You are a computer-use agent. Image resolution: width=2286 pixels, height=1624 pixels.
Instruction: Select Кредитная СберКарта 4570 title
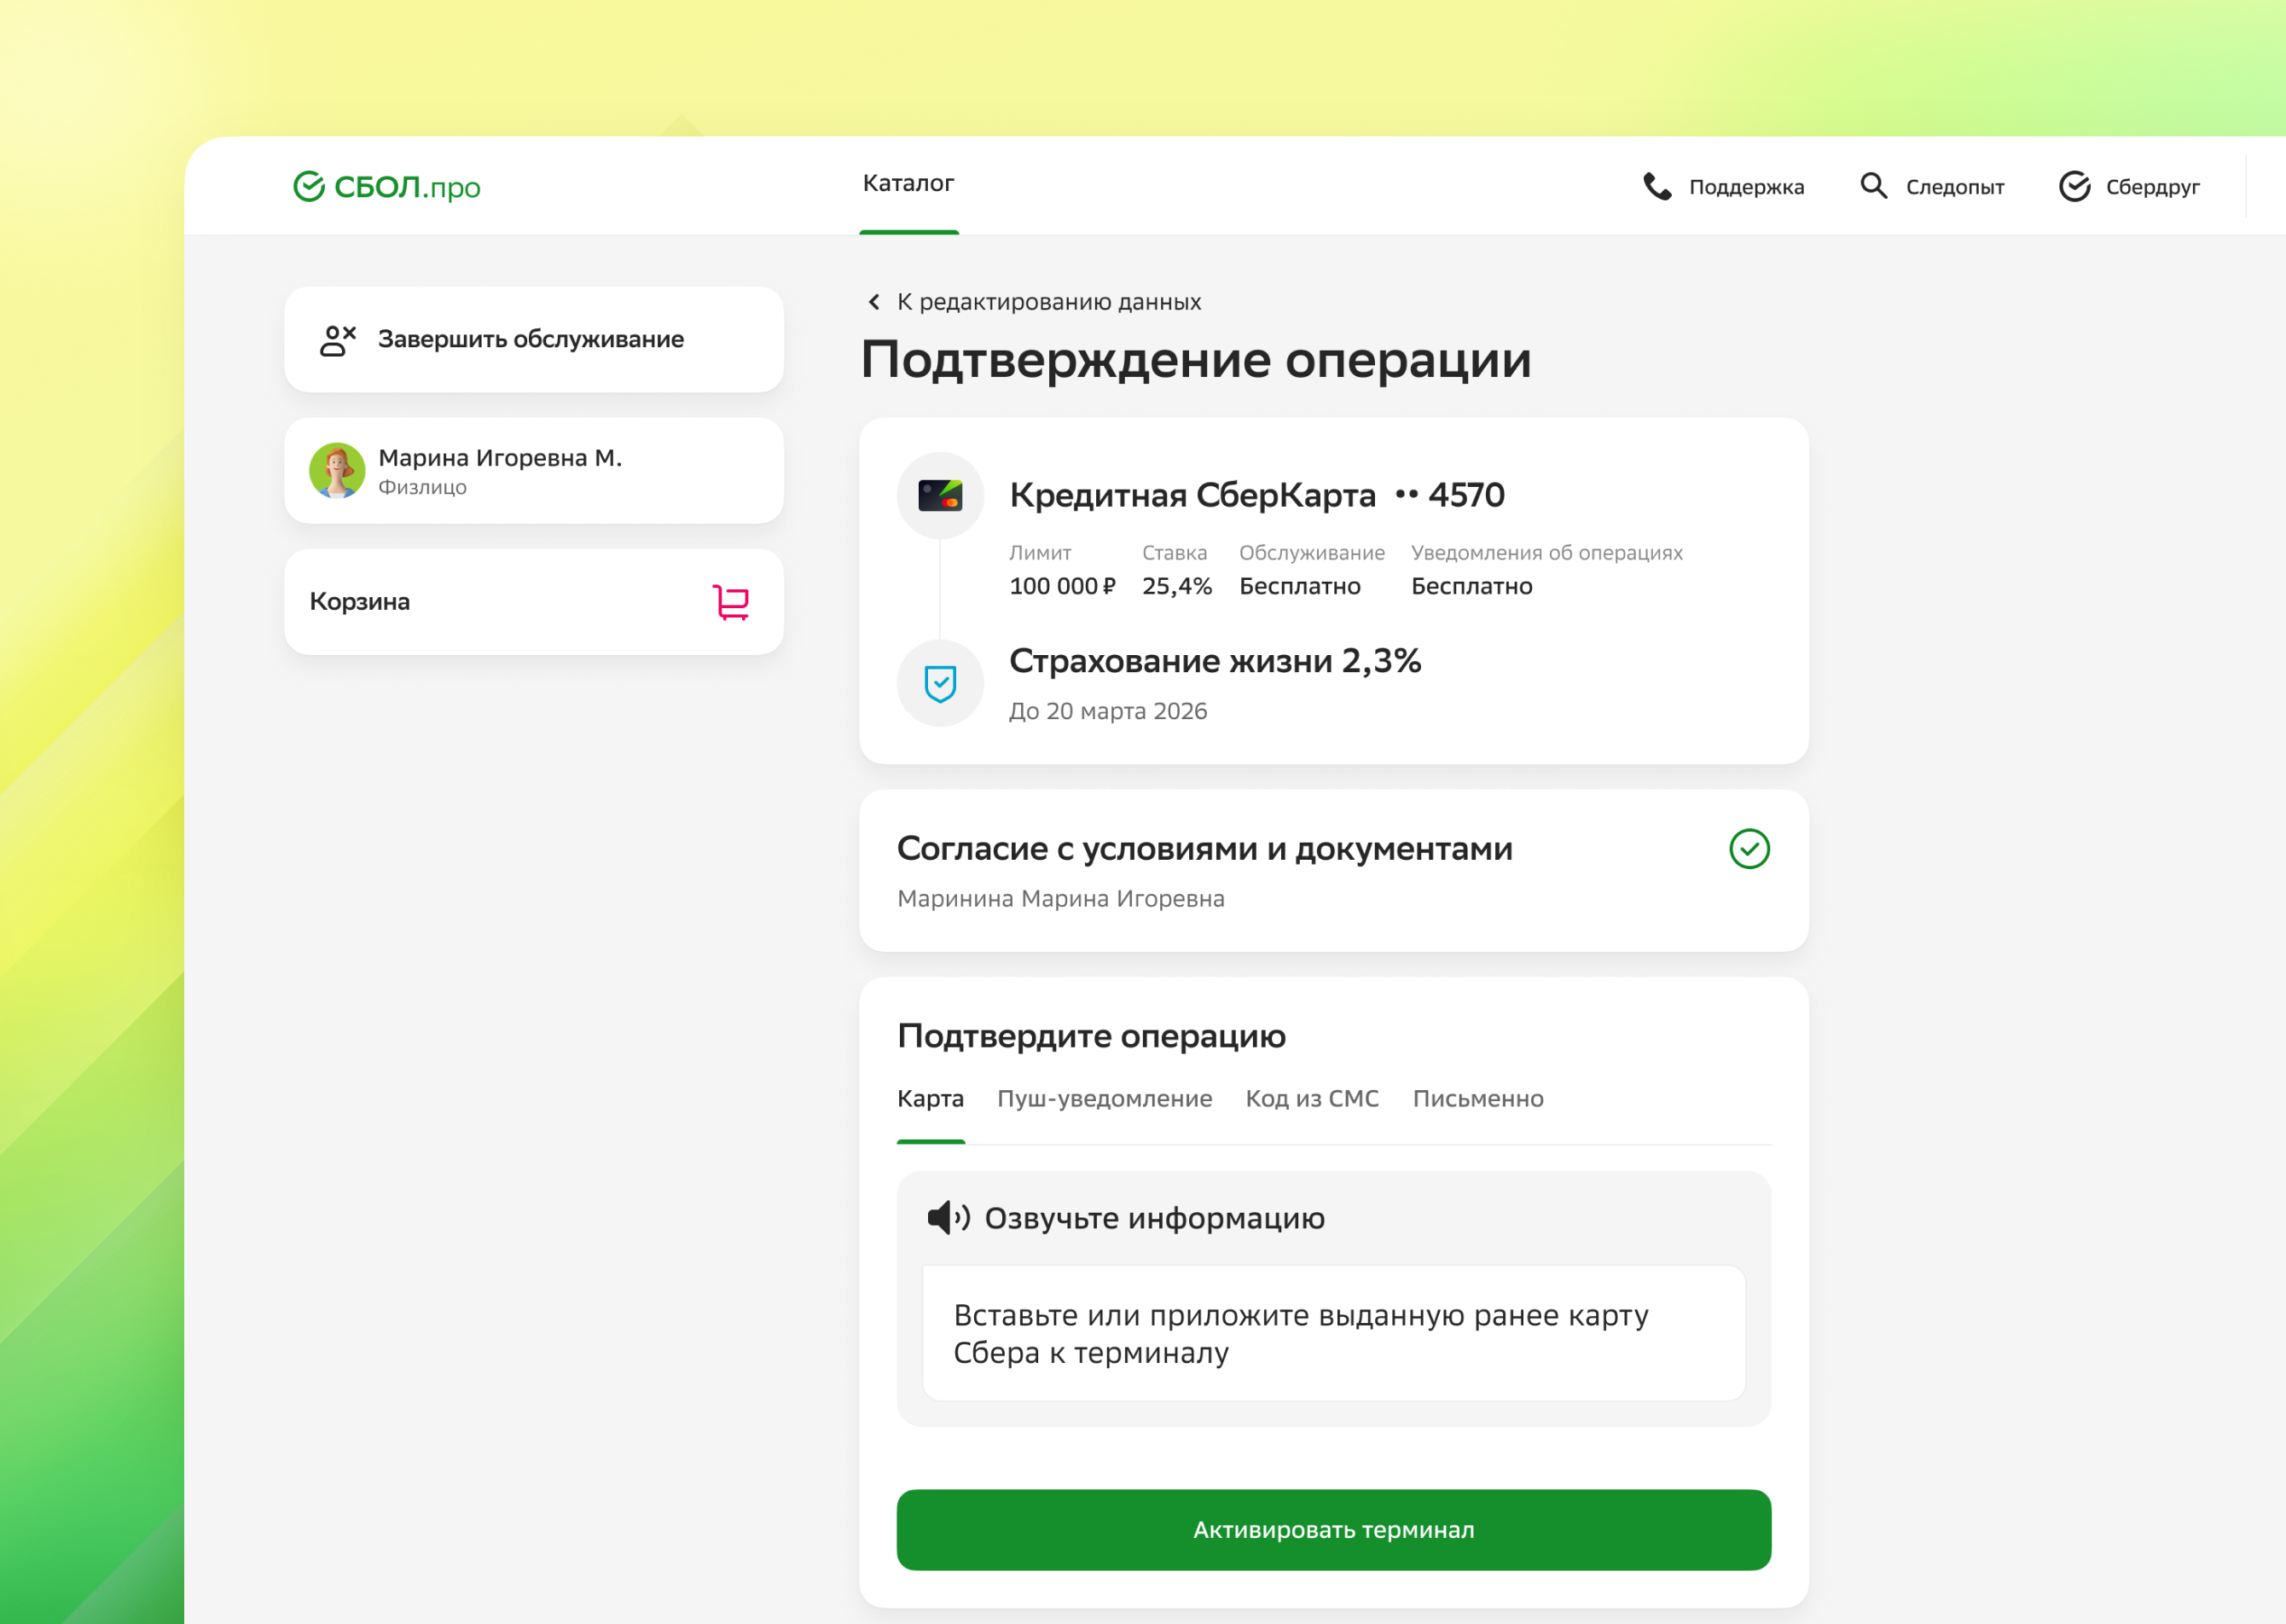pyautogui.click(x=1257, y=496)
